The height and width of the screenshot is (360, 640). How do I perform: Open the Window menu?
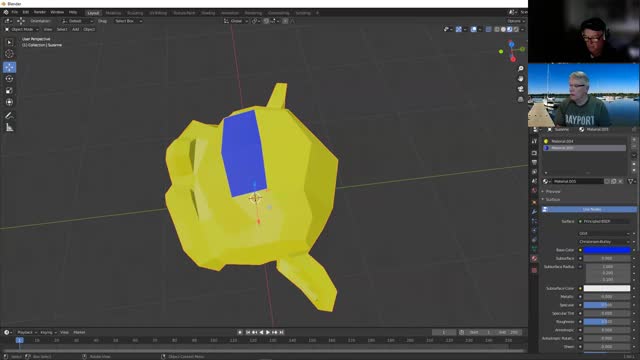[57, 13]
